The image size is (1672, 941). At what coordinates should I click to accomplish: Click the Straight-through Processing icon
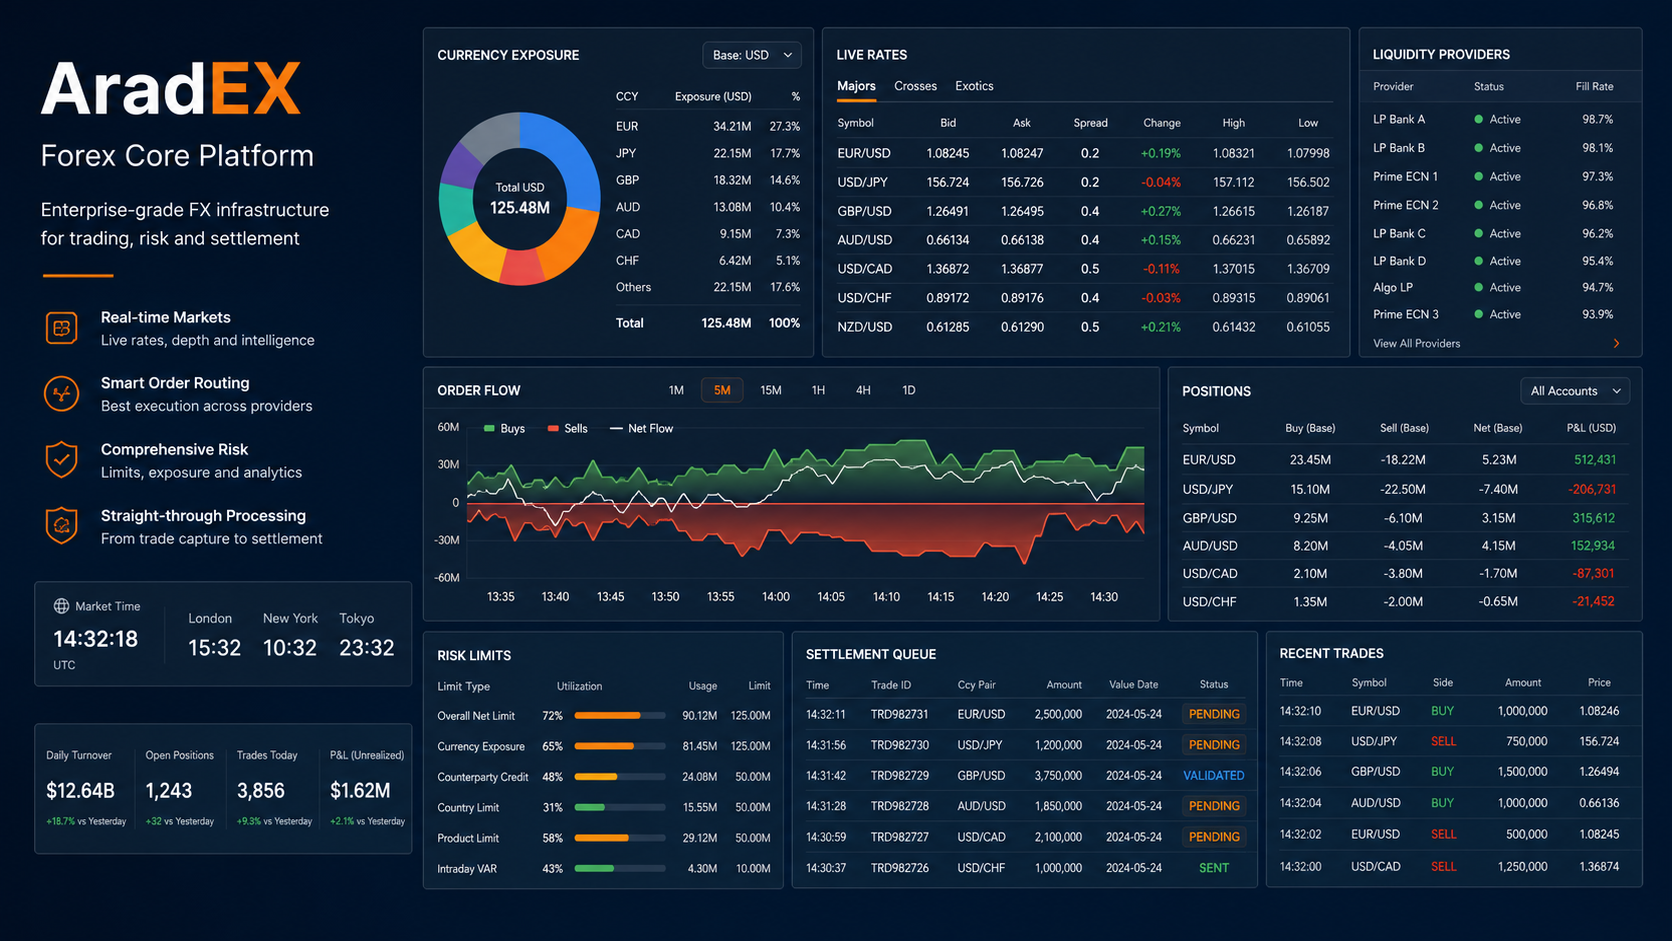[x=61, y=526]
